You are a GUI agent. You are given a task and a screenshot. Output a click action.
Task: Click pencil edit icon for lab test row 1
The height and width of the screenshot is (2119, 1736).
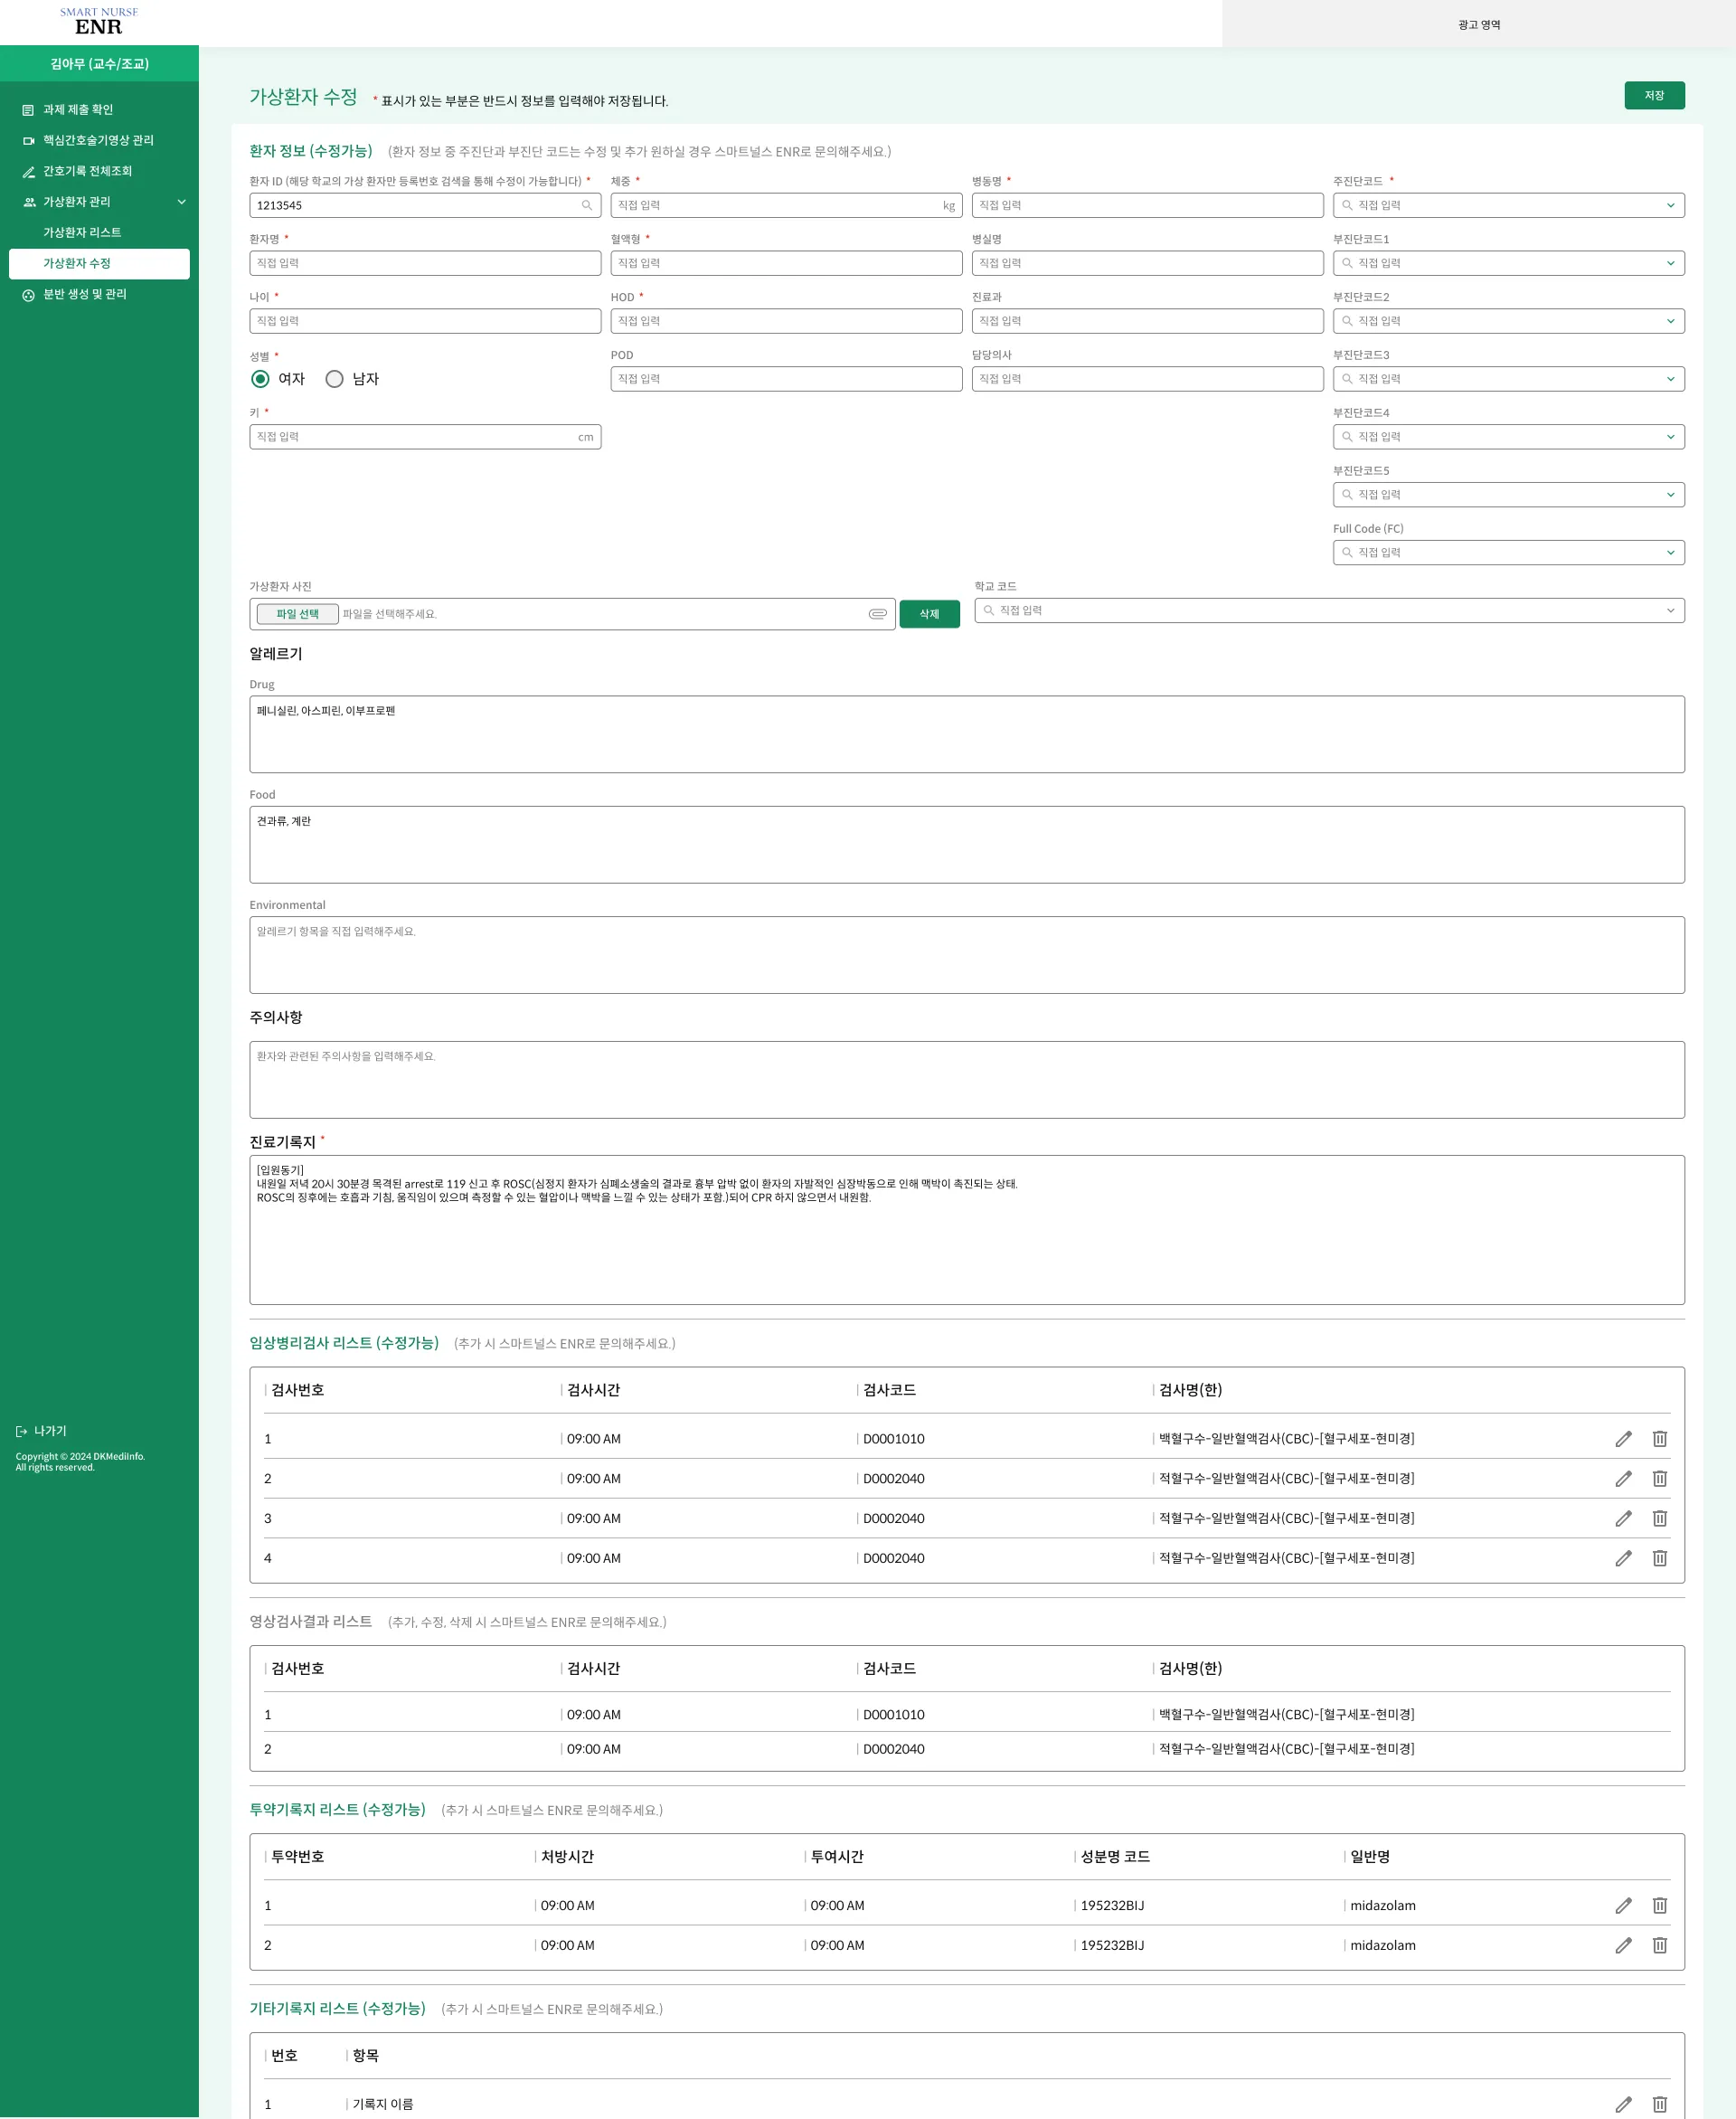[x=1623, y=1438]
